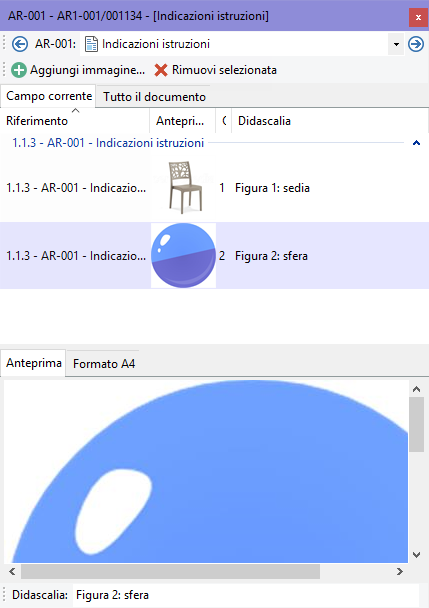Switch to Tutto il documento tab
The width and height of the screenshot is (429, 608).
[154, 97]
